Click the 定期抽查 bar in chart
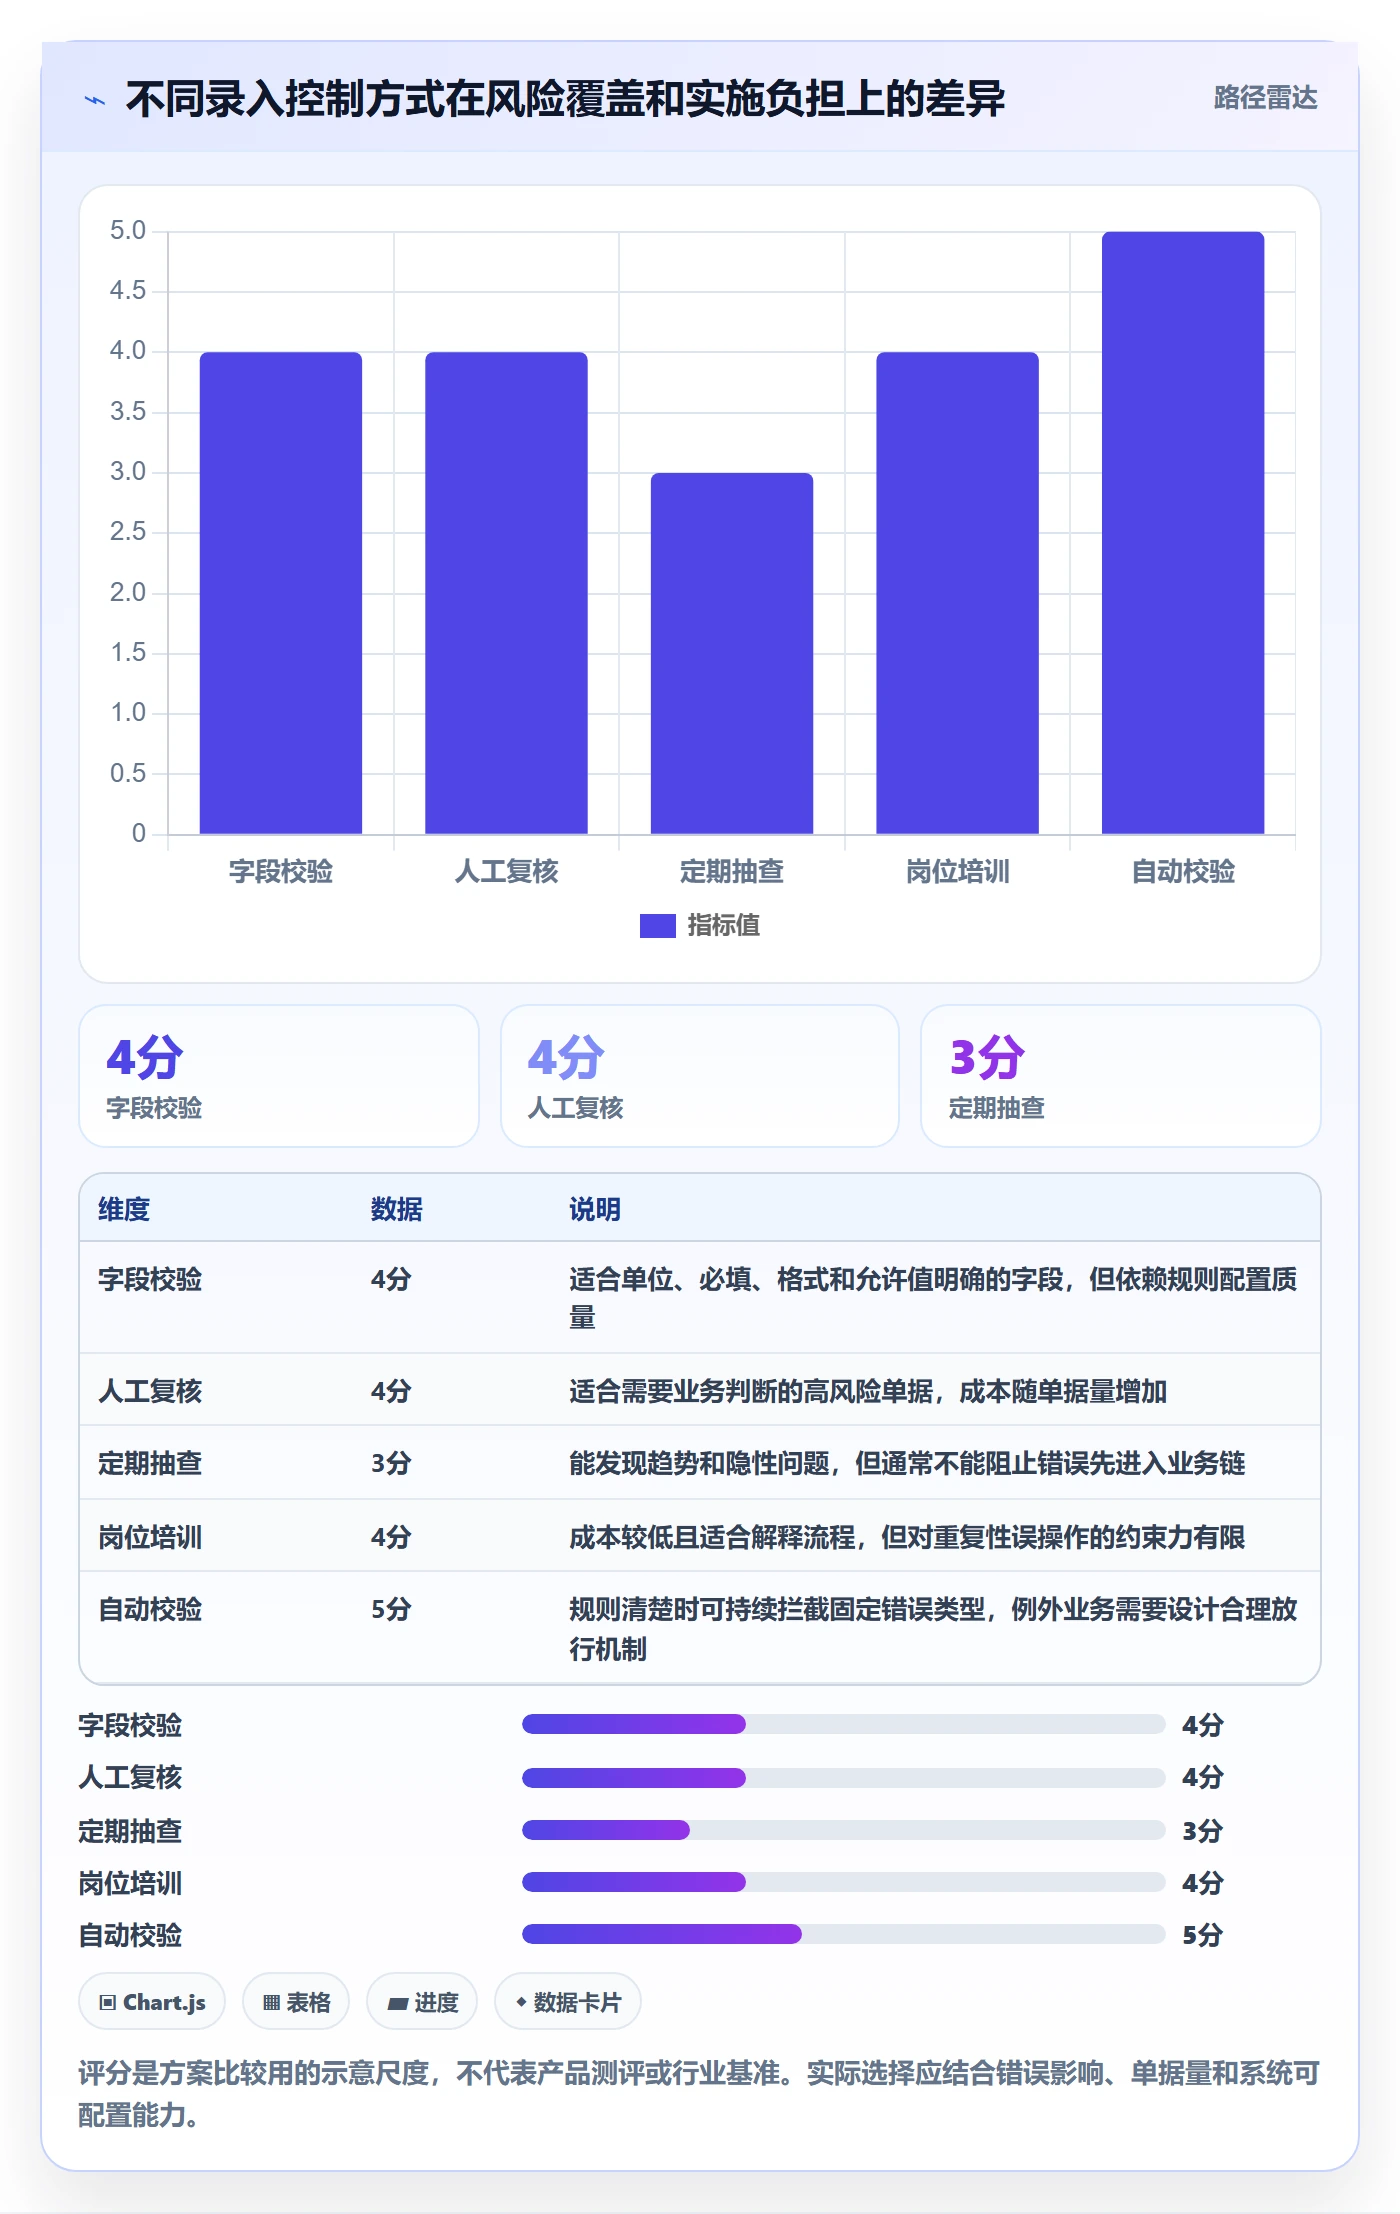Viewport: 1400px width, 2214px height. tap(732, 653)
